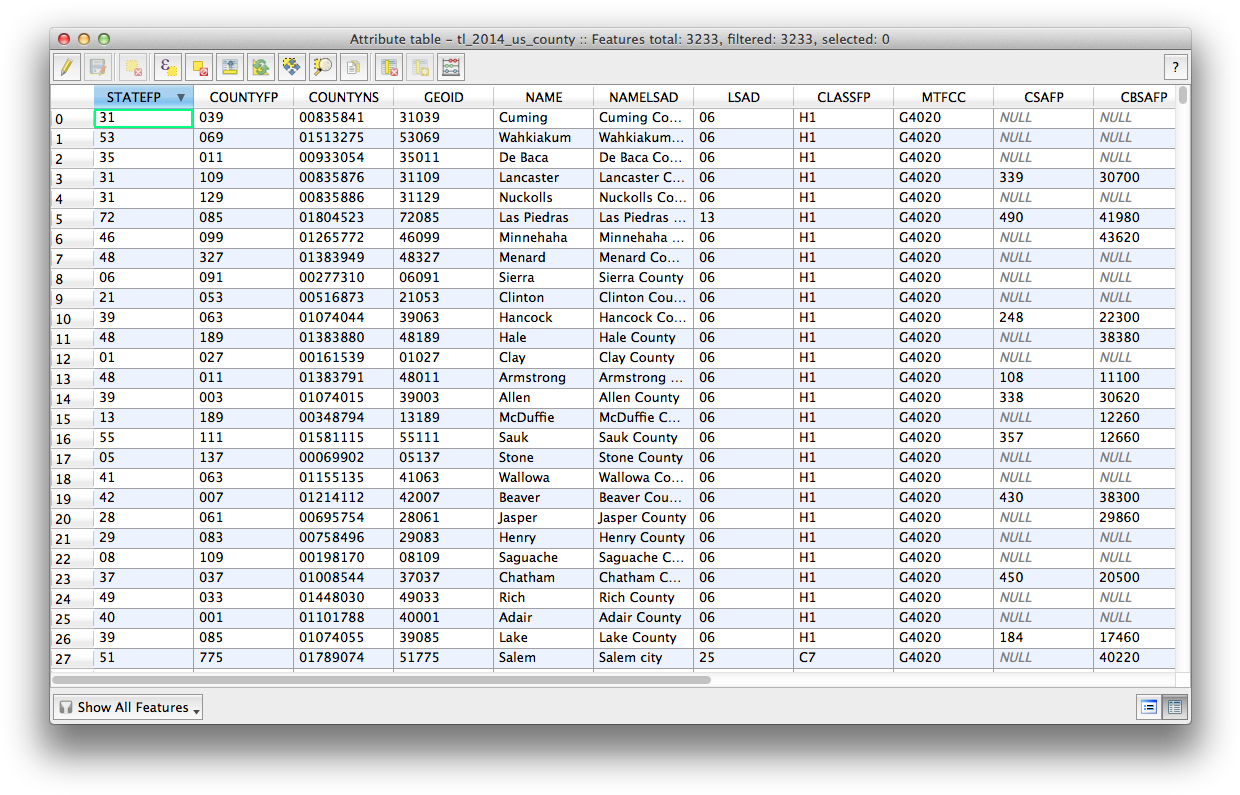Click the STATEFP column sort arrow
The image size is (1240, 795).
tap(181, 97)
